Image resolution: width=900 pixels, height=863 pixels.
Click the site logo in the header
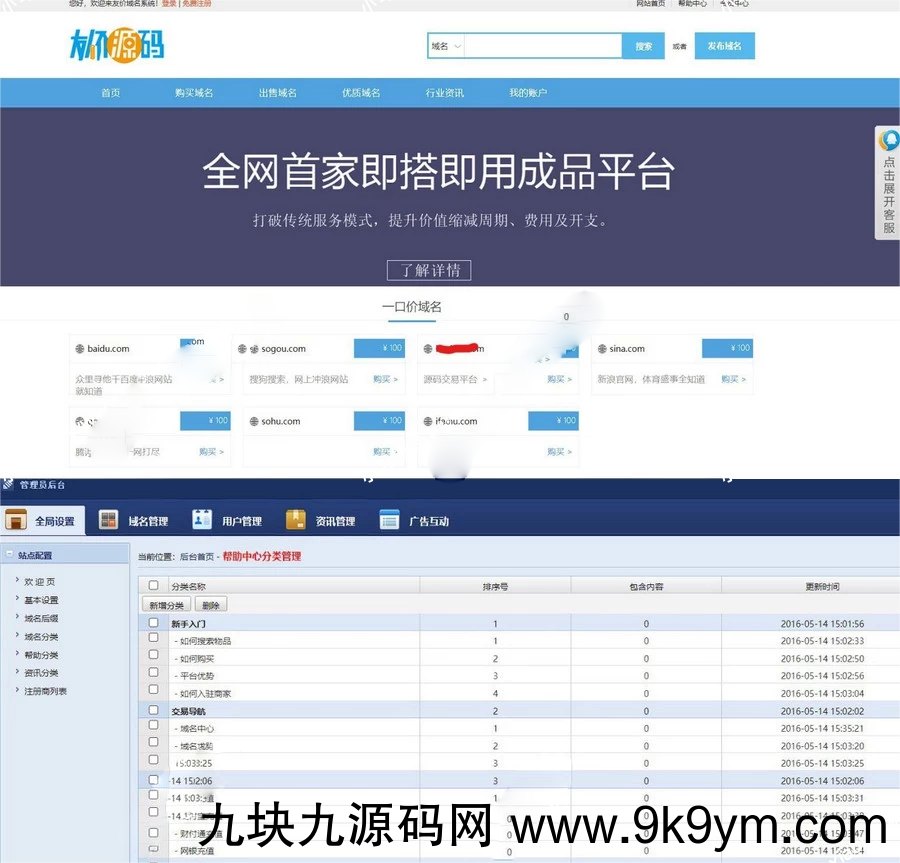click(x=117, y=45)
